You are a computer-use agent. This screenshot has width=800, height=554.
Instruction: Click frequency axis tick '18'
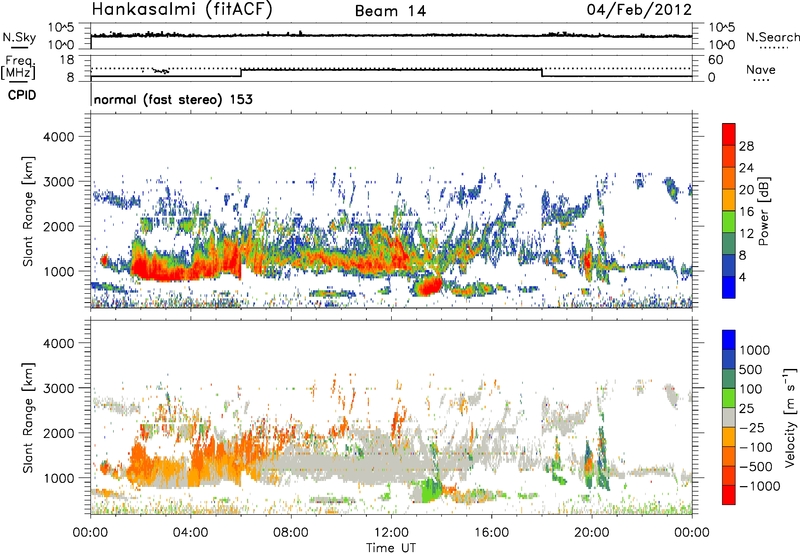click(x=67, y=60)
